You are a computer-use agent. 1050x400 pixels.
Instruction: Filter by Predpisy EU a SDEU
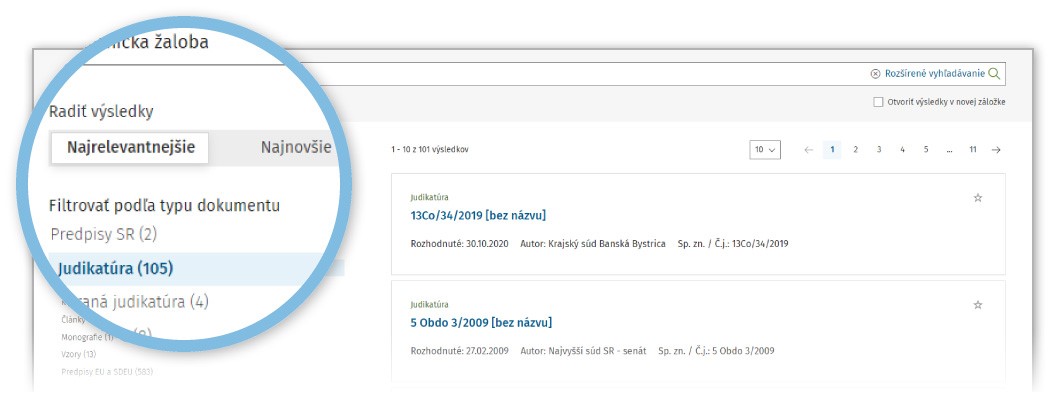[x=107, y=372]
